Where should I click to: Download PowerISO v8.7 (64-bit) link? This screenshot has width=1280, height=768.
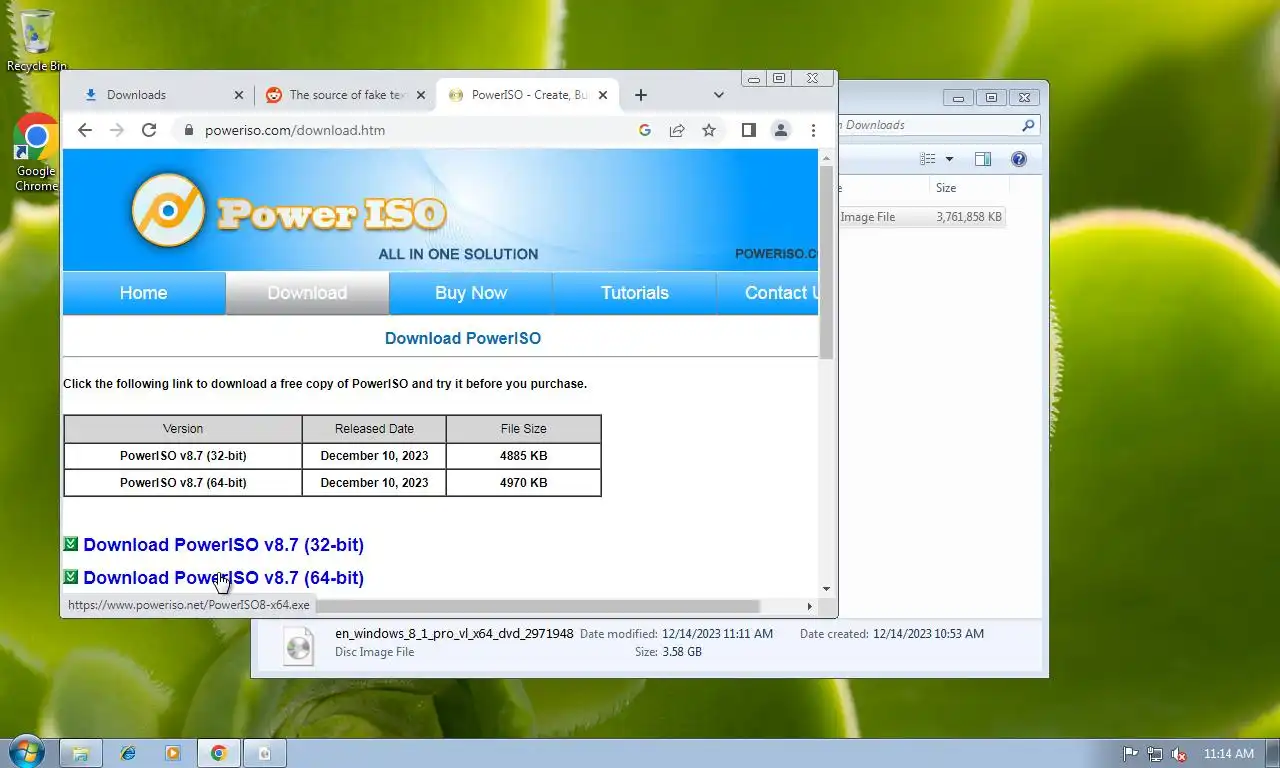click(x=223, y=578)
